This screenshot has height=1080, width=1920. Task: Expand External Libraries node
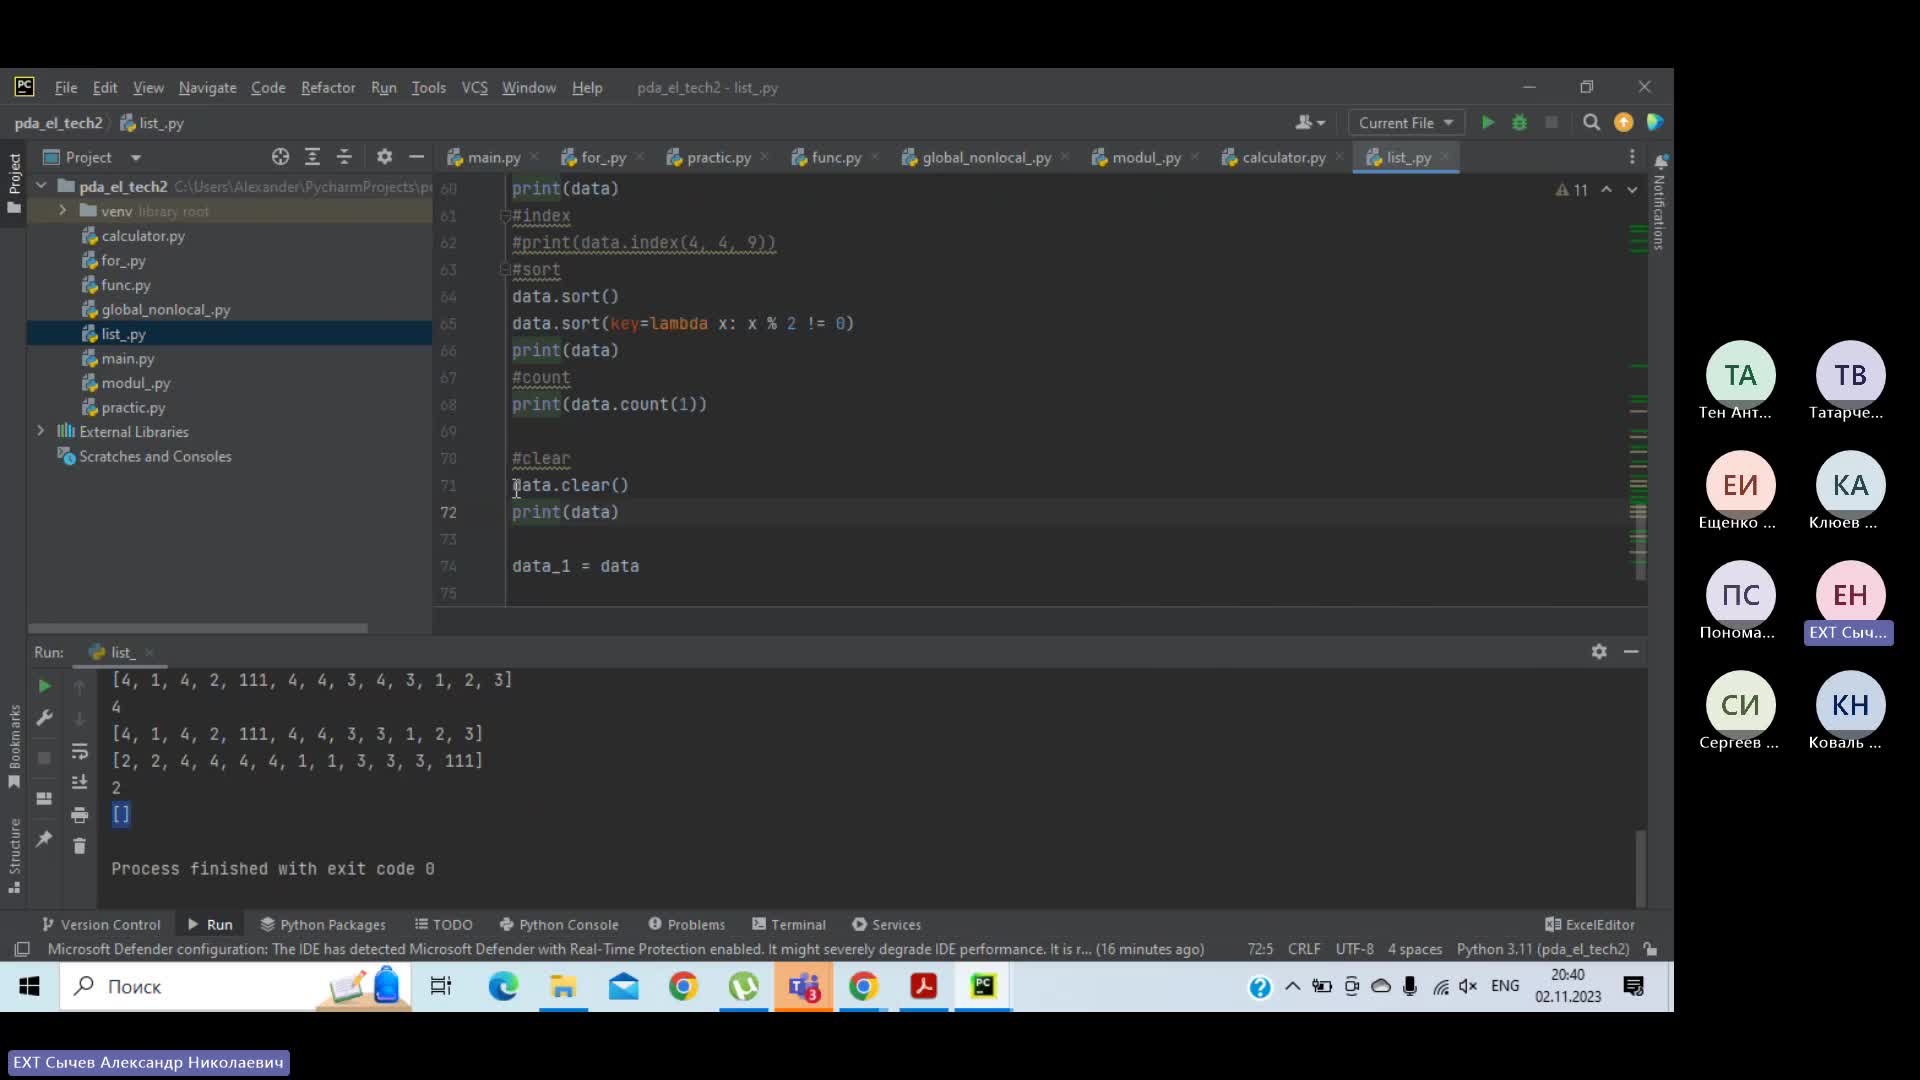click(x=41, y=431)
